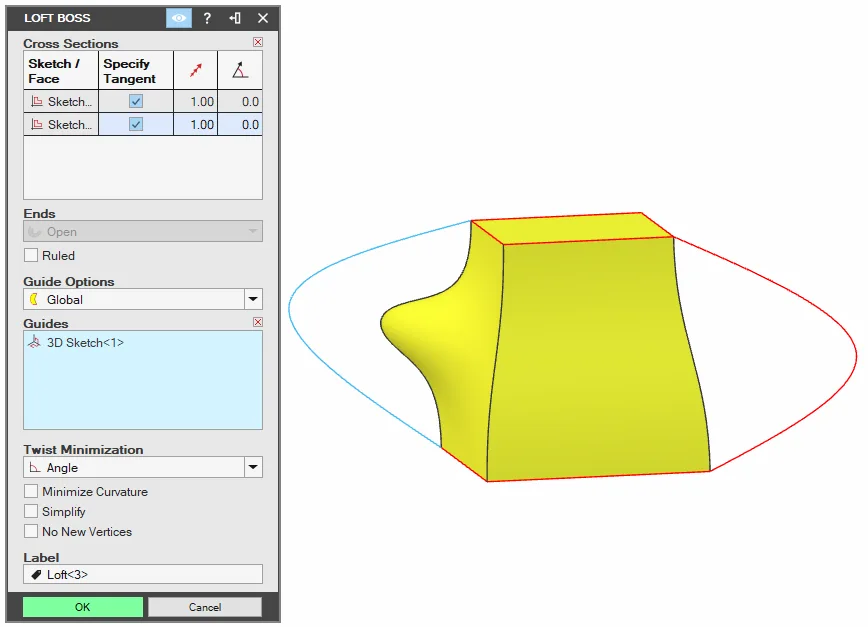Click the Sketch / Face column header

coord(61,70)
